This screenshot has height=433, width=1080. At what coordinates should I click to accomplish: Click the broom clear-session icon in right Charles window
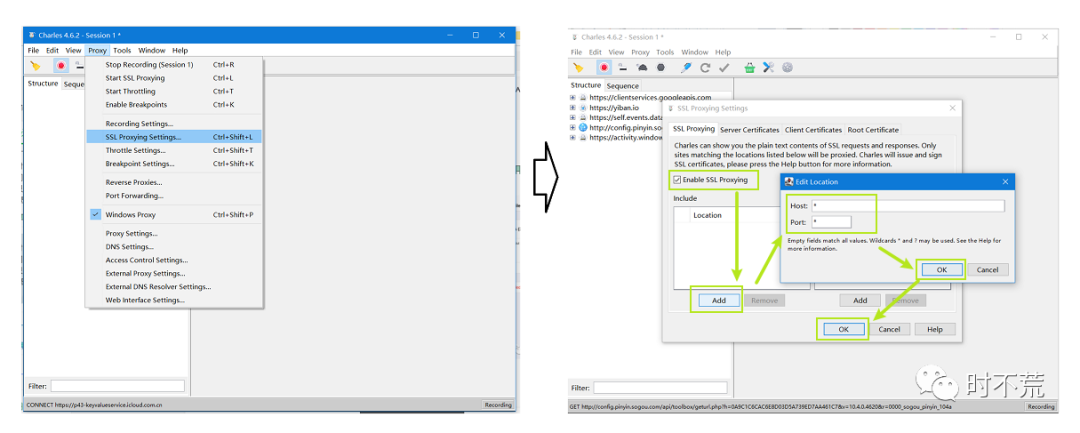tap(579, 67)
